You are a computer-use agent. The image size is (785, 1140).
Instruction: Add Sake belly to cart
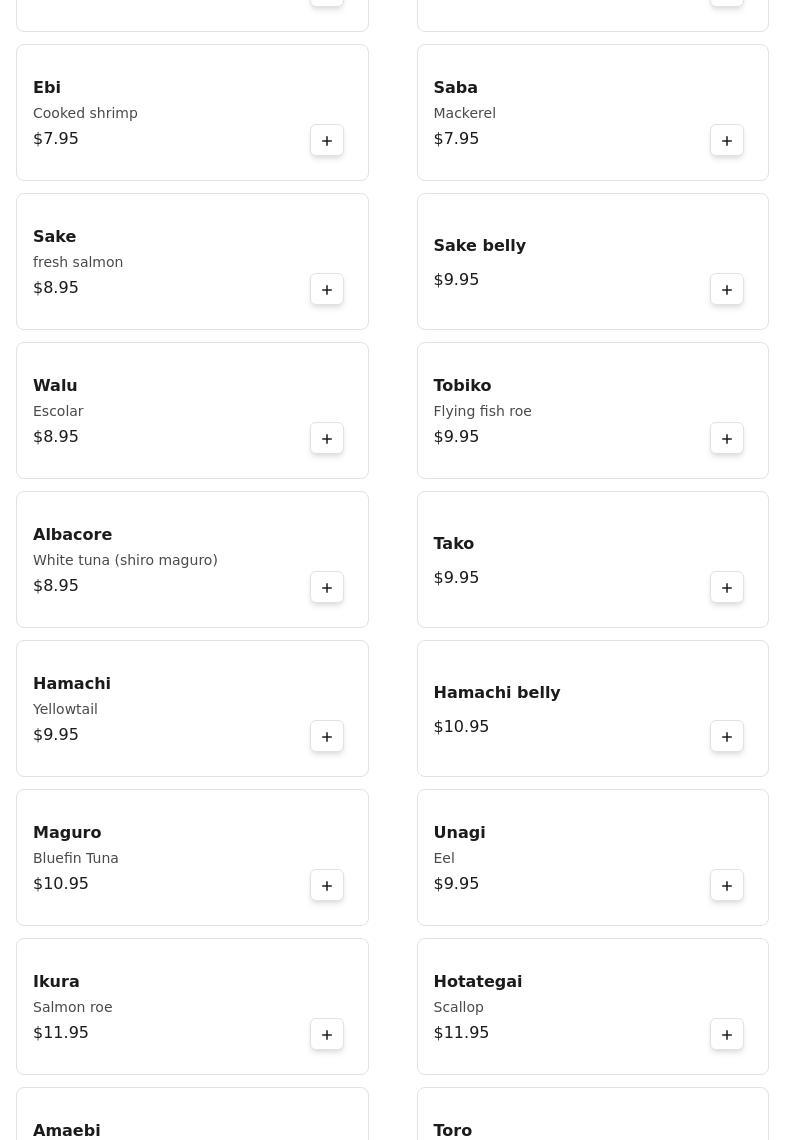pyautogui.click(x=727, y=290)
